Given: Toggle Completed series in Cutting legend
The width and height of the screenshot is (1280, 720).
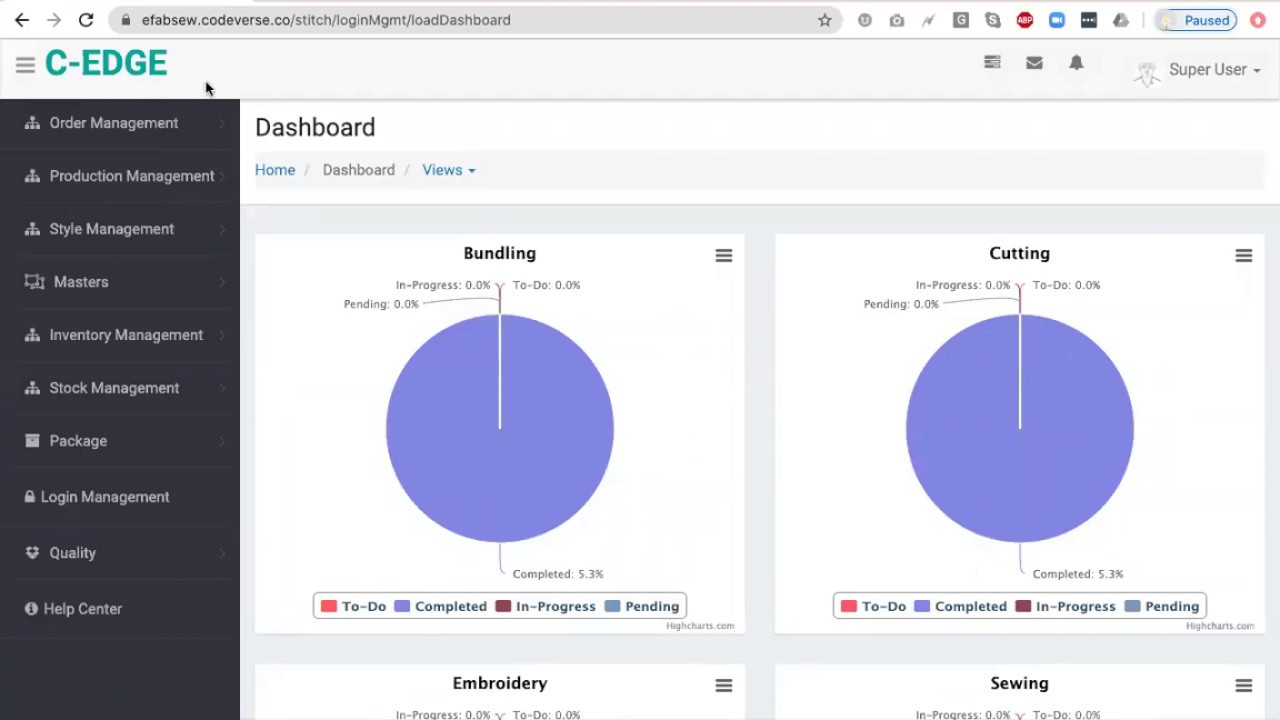Looking at the screenshot, I should point(960,606).
